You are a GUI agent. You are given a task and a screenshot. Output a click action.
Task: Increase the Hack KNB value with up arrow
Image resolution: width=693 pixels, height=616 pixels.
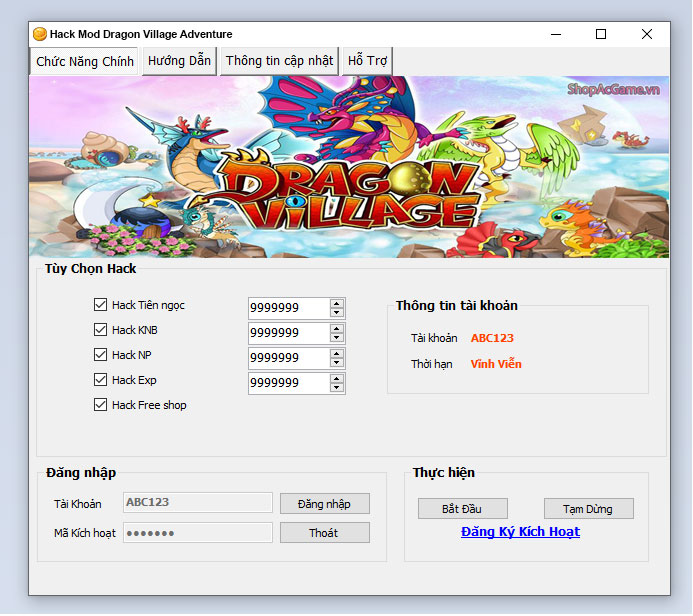[x=337, y=329]
